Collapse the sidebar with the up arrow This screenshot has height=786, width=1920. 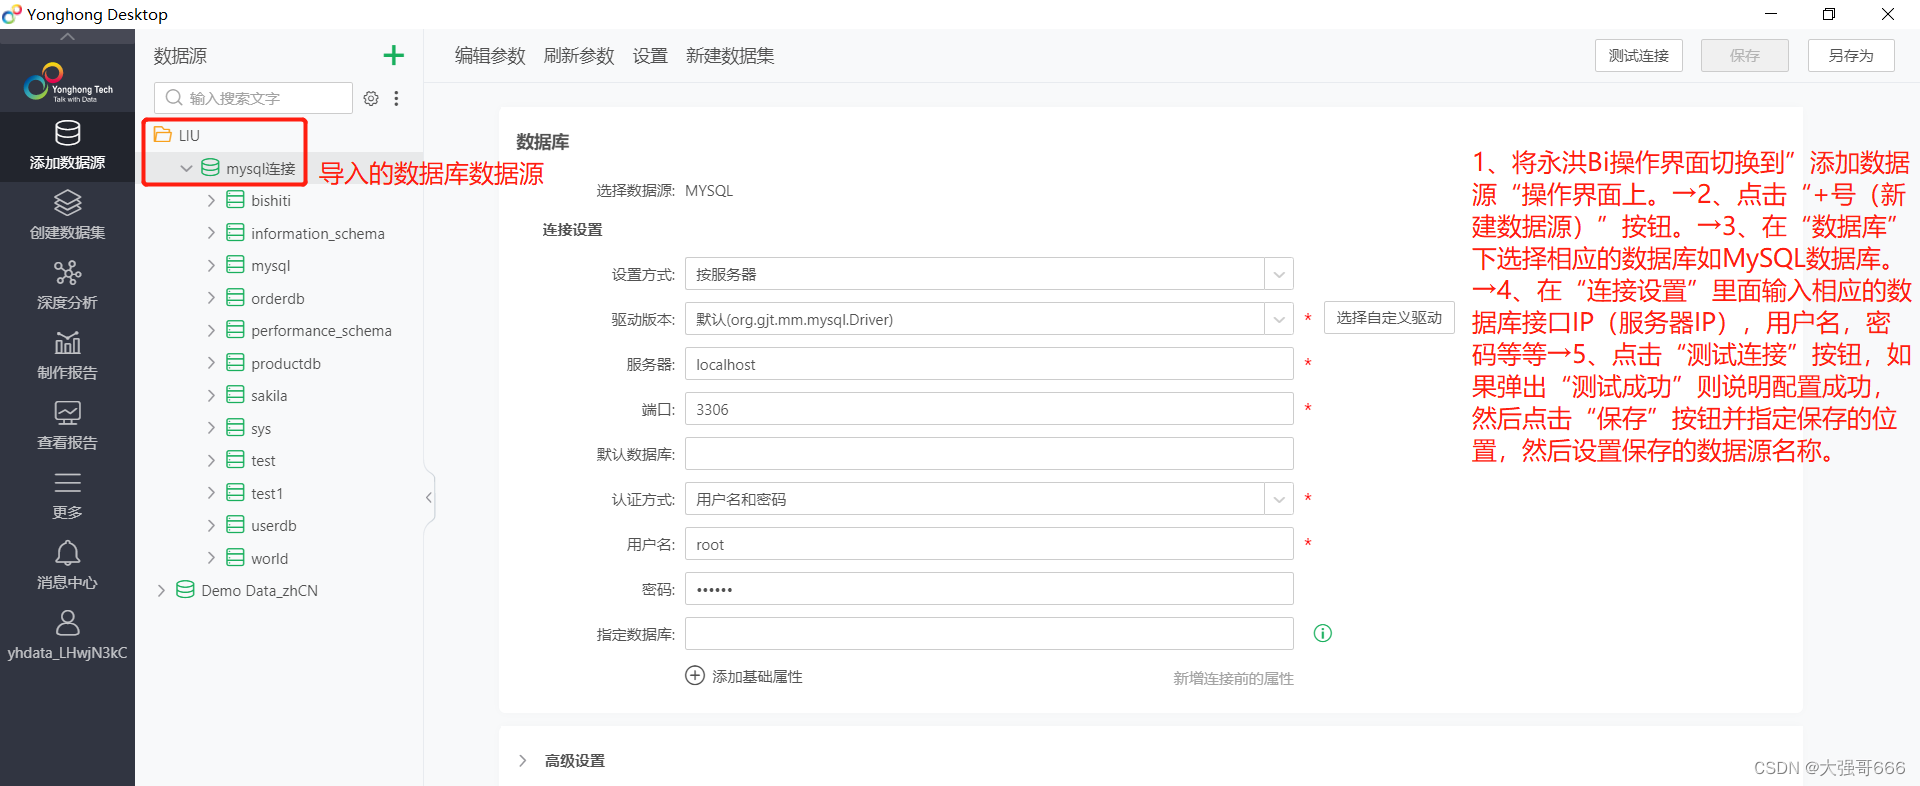(67, 36)
